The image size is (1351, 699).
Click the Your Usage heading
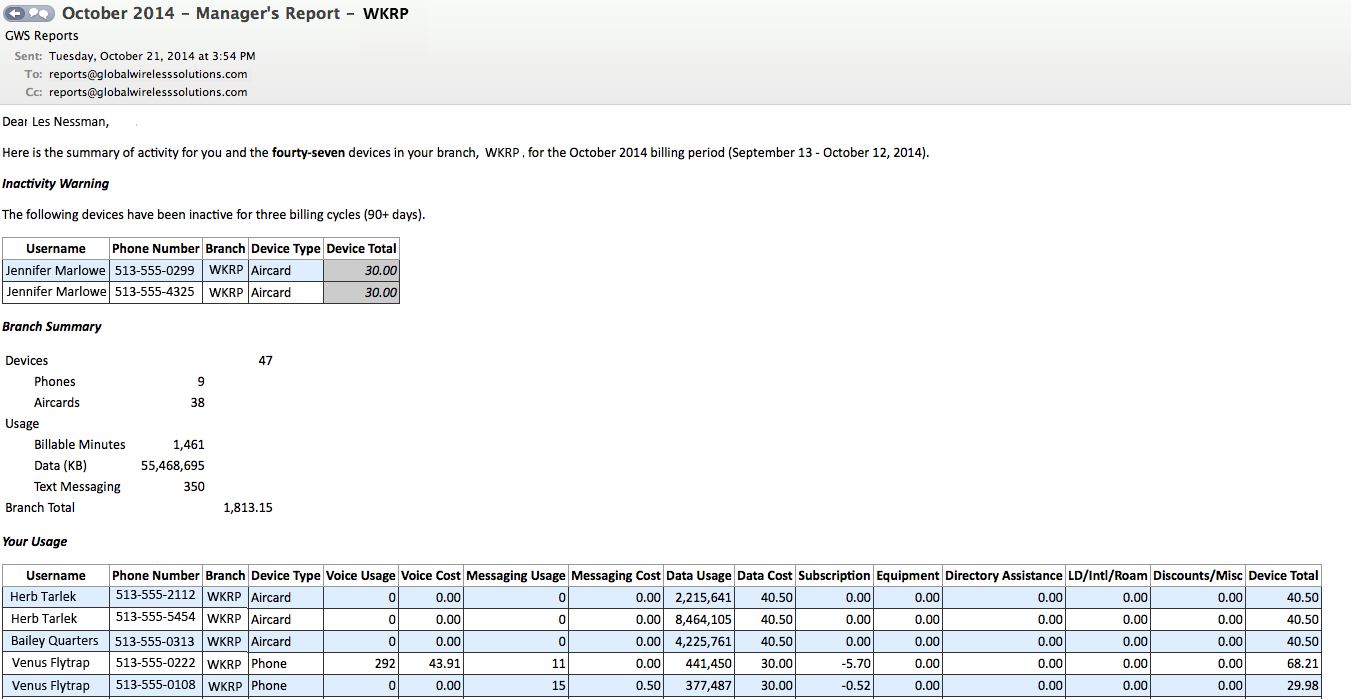pos(35,542)
